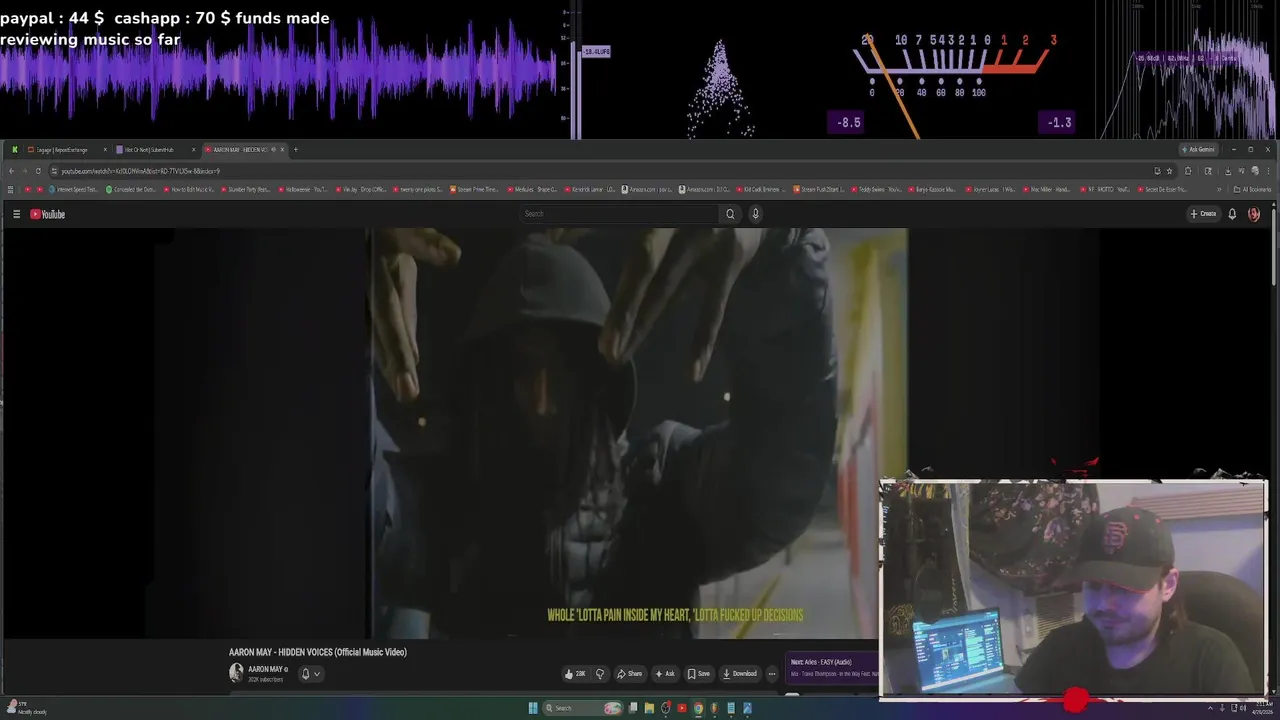This screenshot has width=1280, height=720.
Task: Open the Slumber Party bookmark
Action: 245,189
